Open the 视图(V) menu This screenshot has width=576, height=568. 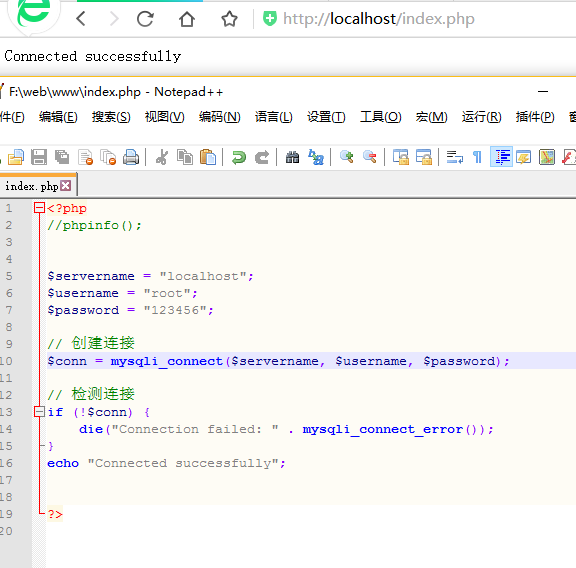tap(165, 117)
